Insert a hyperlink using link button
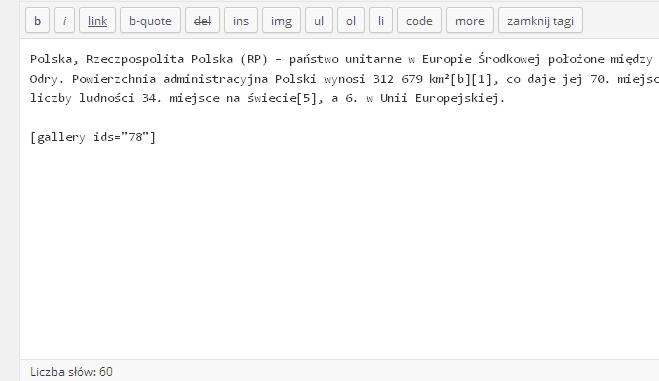Screen dimensions: 659x381 pyautogui.click(x=97, y=20)
